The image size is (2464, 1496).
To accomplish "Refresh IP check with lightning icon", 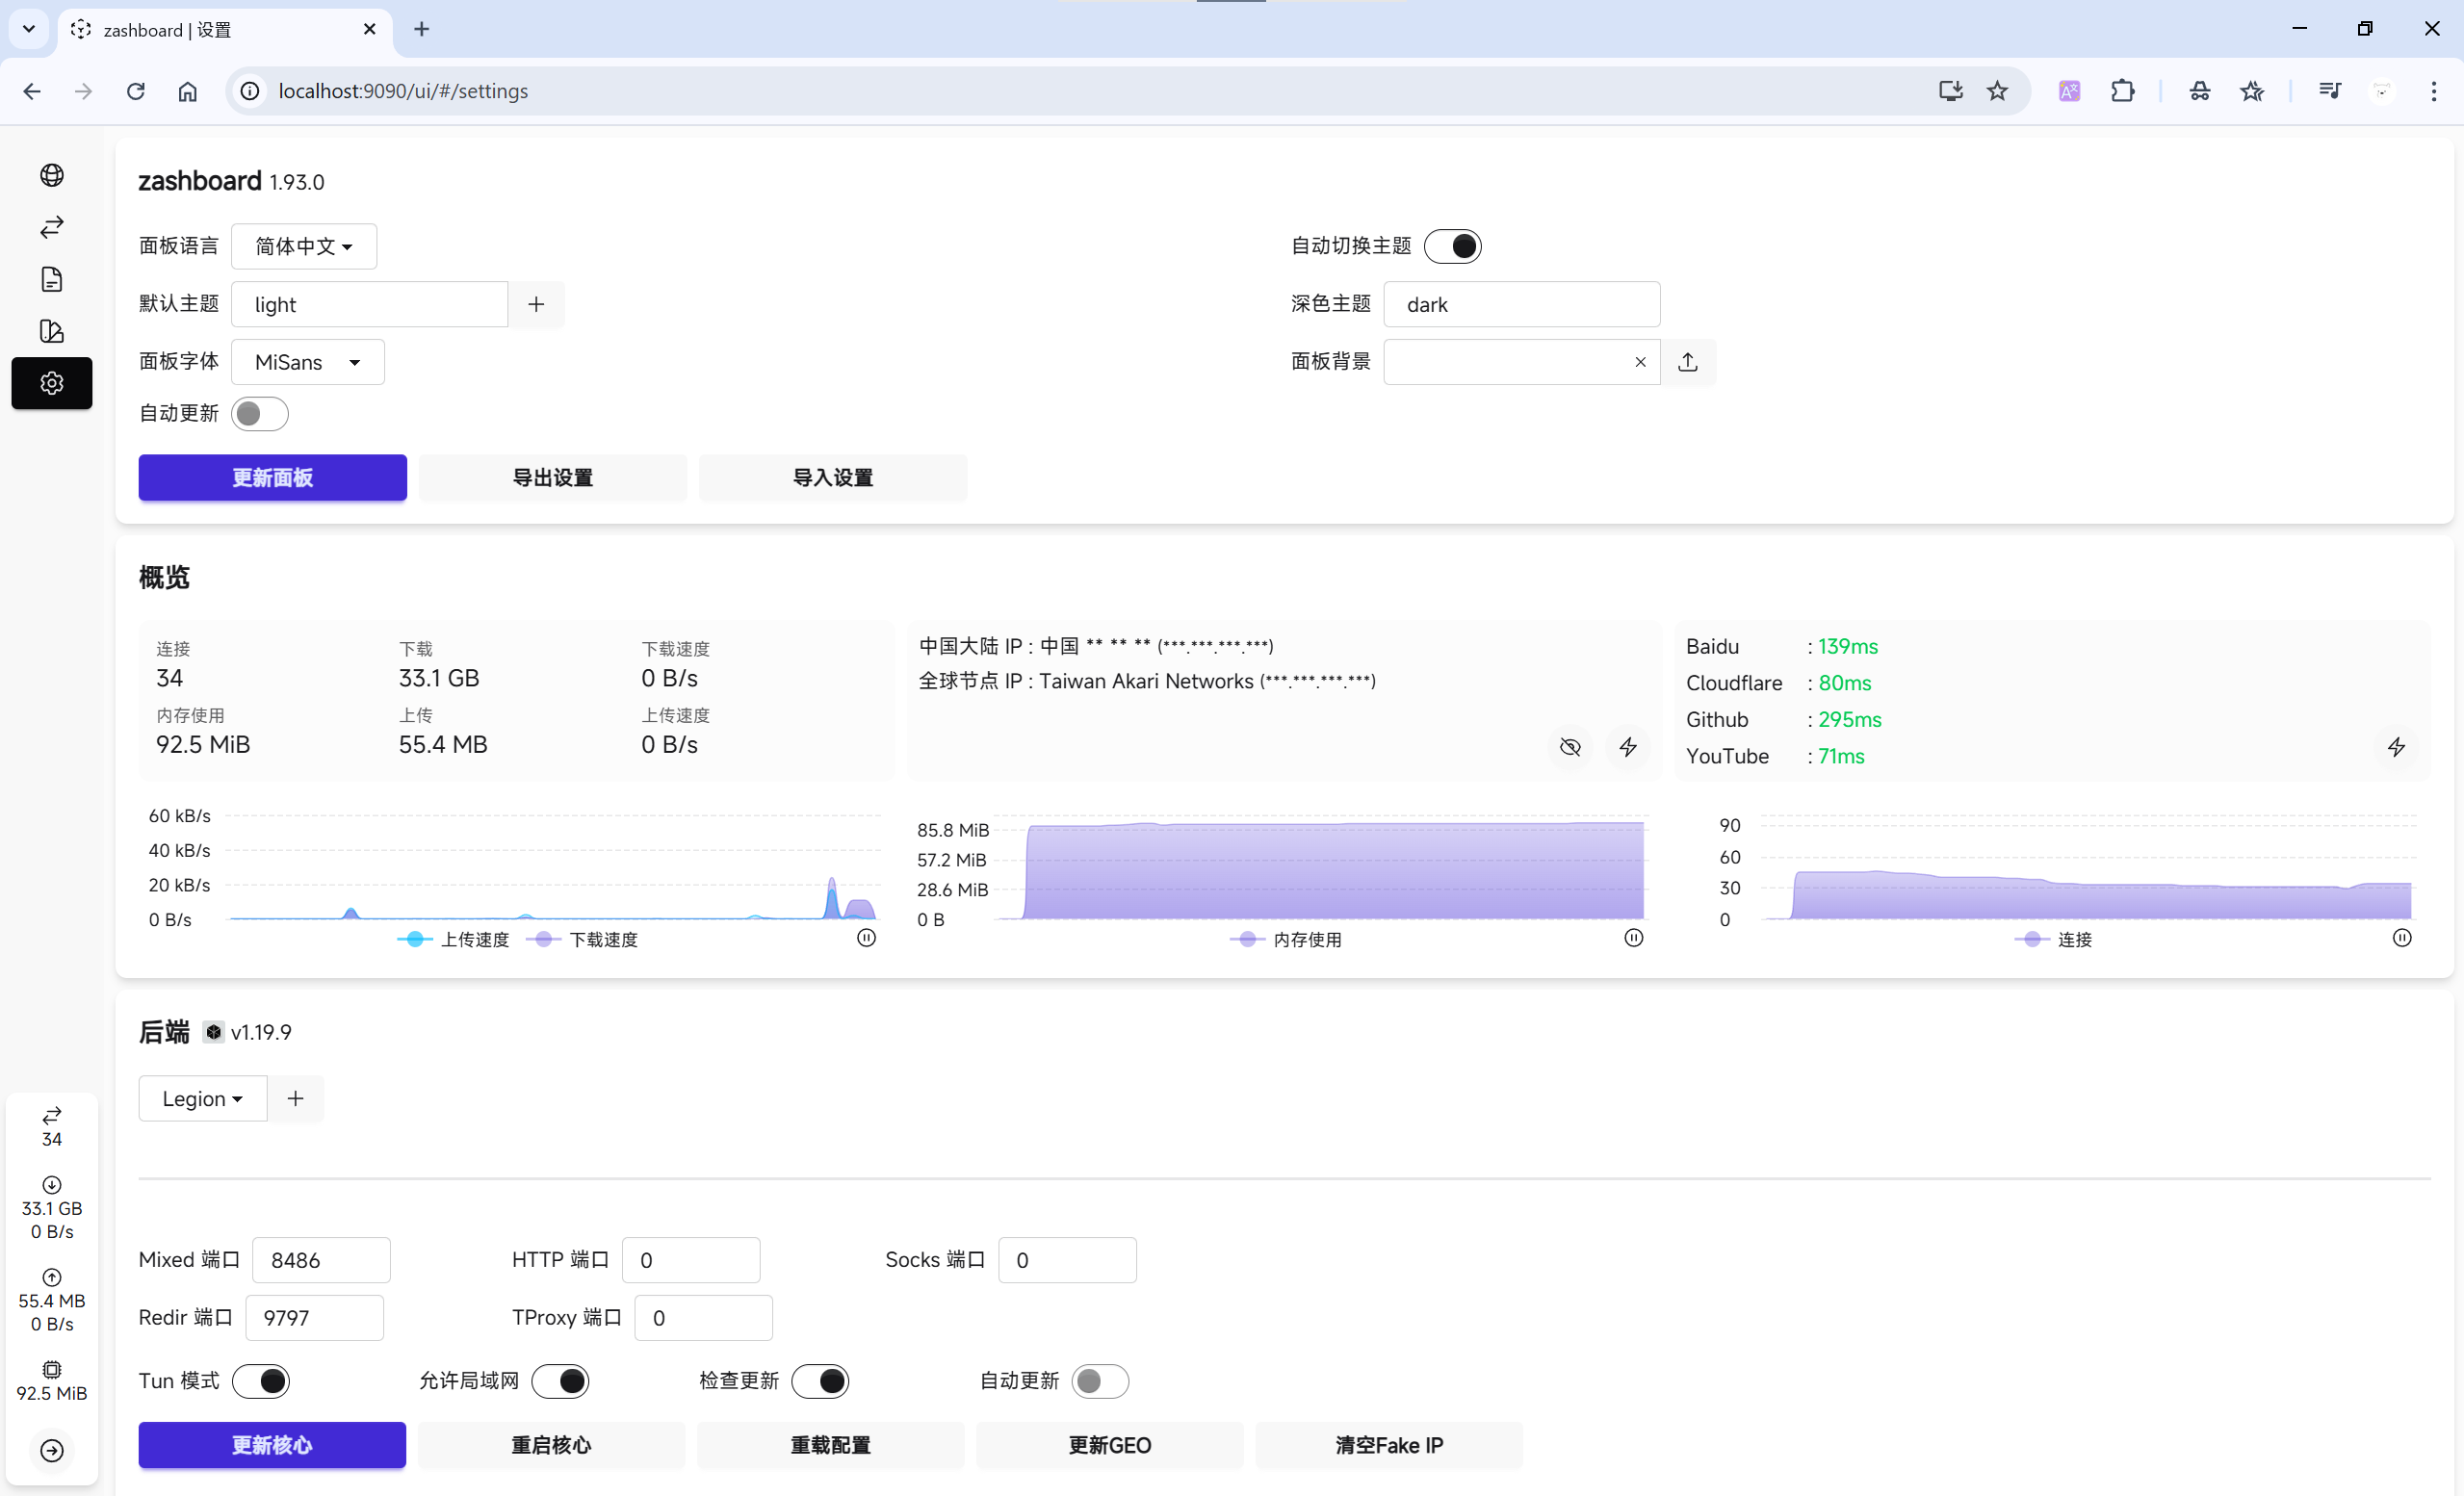I will (x=1628, y=747).
